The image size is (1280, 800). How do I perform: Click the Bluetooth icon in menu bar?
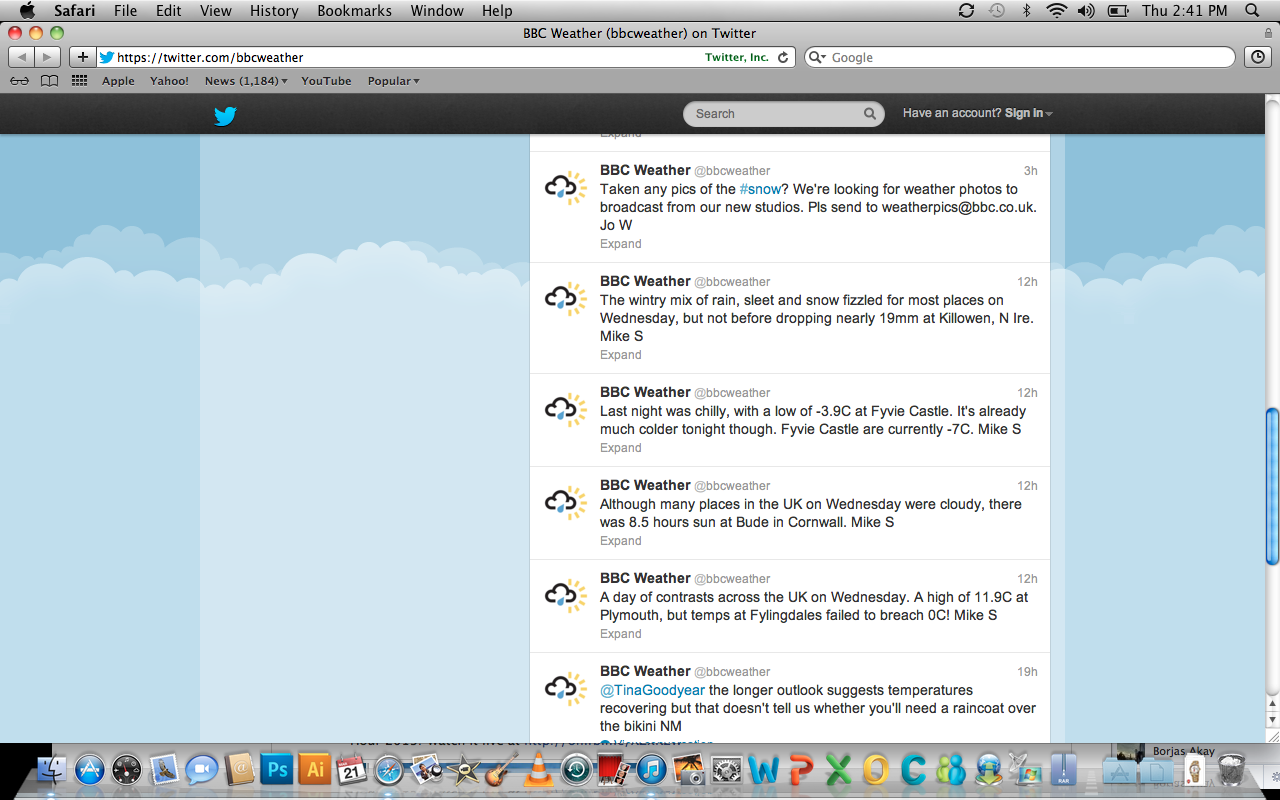pyautogui.click(x=1026, y=10)
